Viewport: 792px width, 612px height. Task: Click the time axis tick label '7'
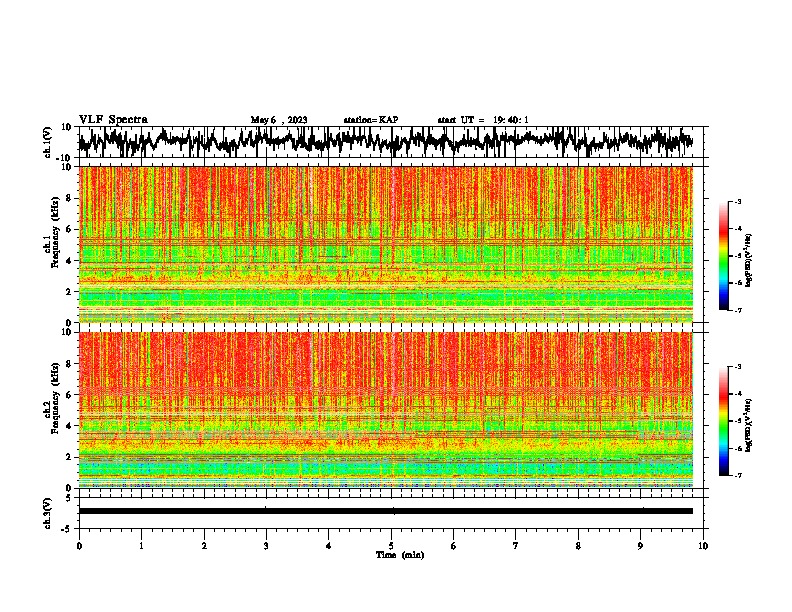516,546
